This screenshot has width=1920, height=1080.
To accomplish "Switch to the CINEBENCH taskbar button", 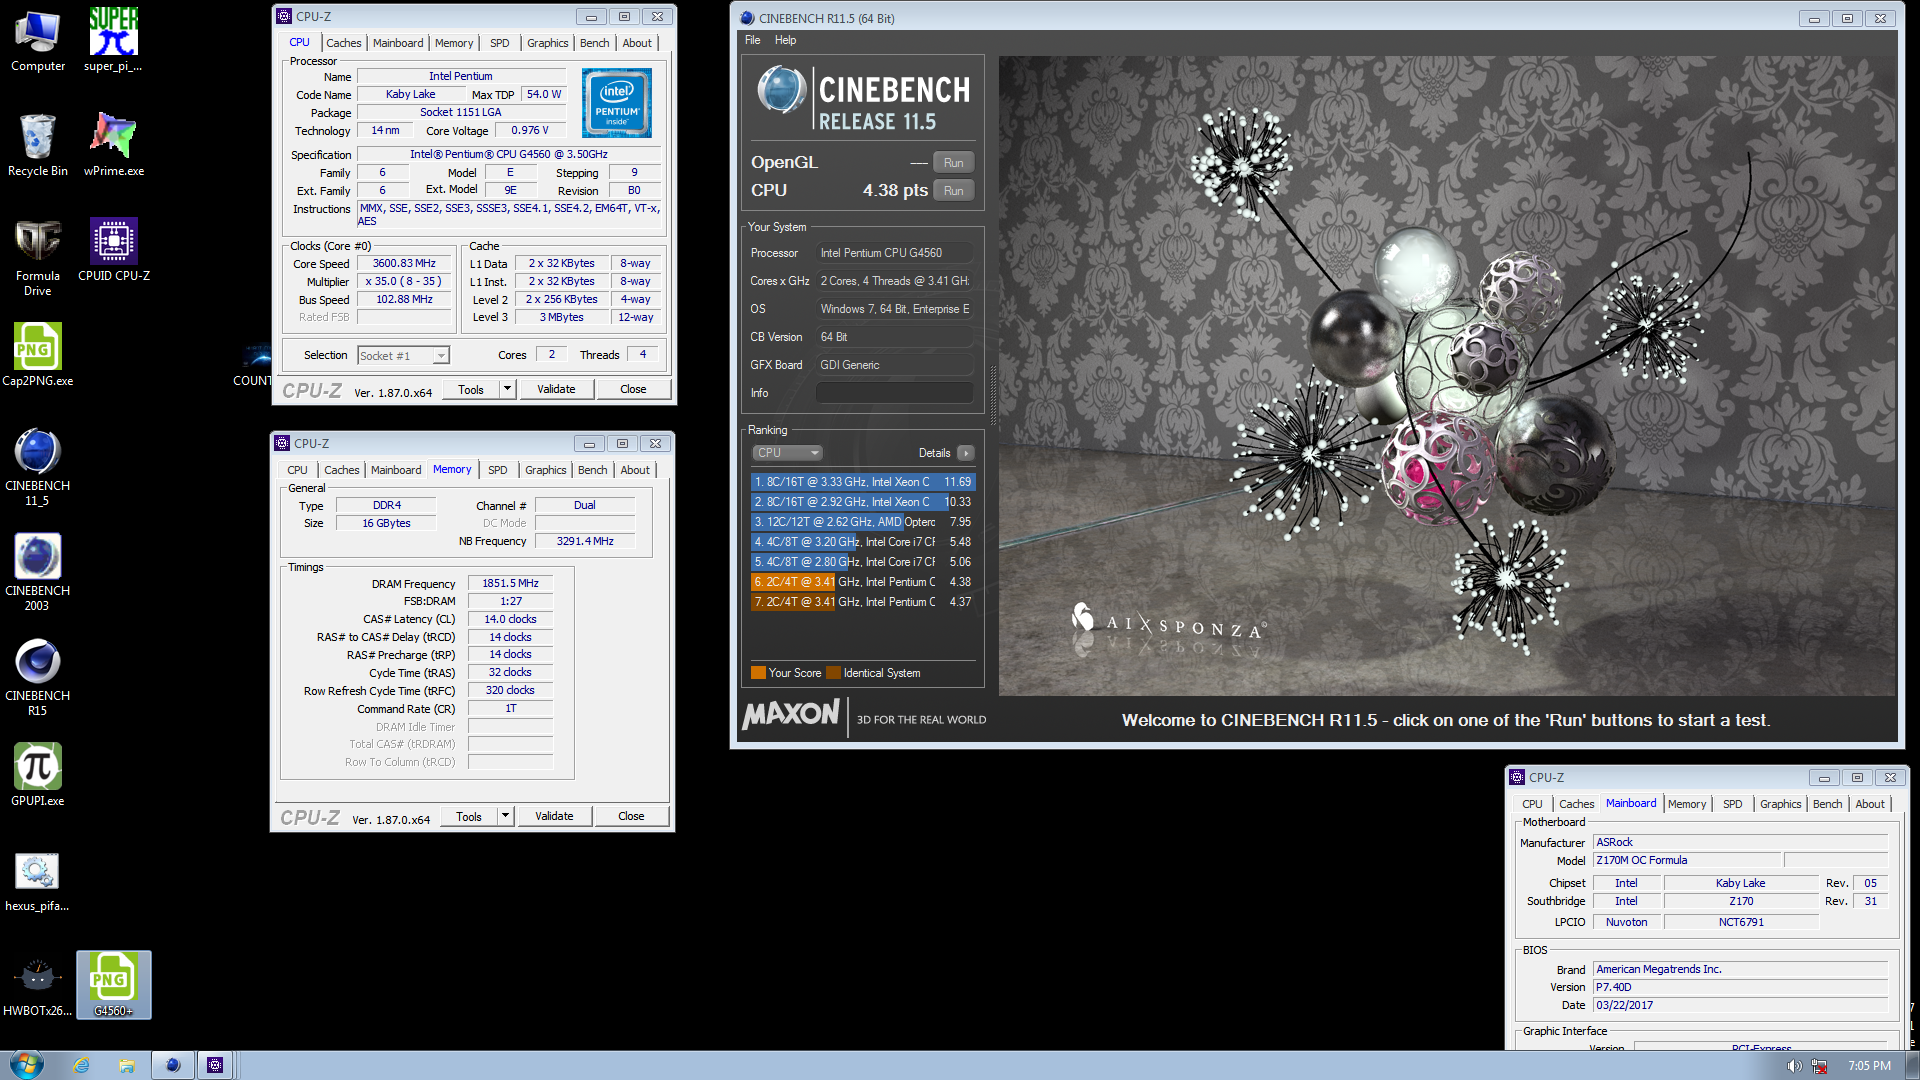I will click(172, 1066).
